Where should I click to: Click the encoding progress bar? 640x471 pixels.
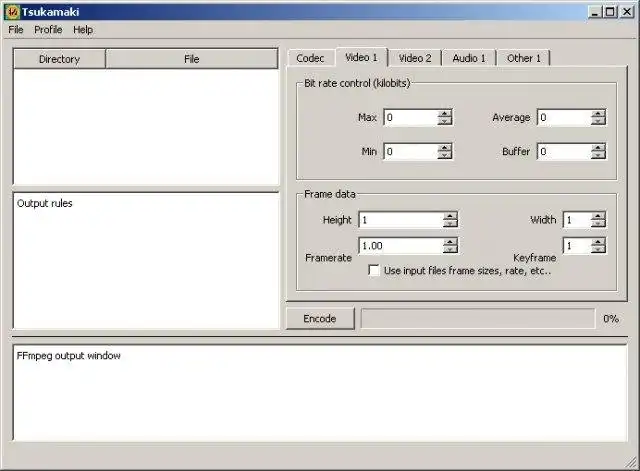coord(478,318)
